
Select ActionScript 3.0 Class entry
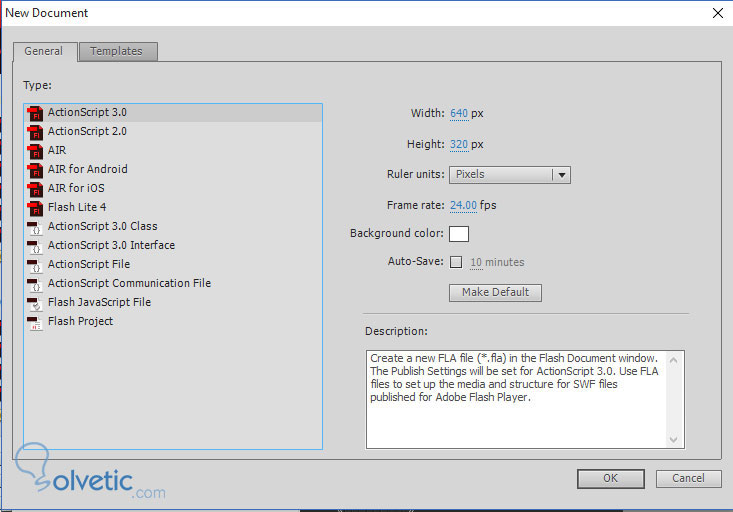[x=173, y=226]
